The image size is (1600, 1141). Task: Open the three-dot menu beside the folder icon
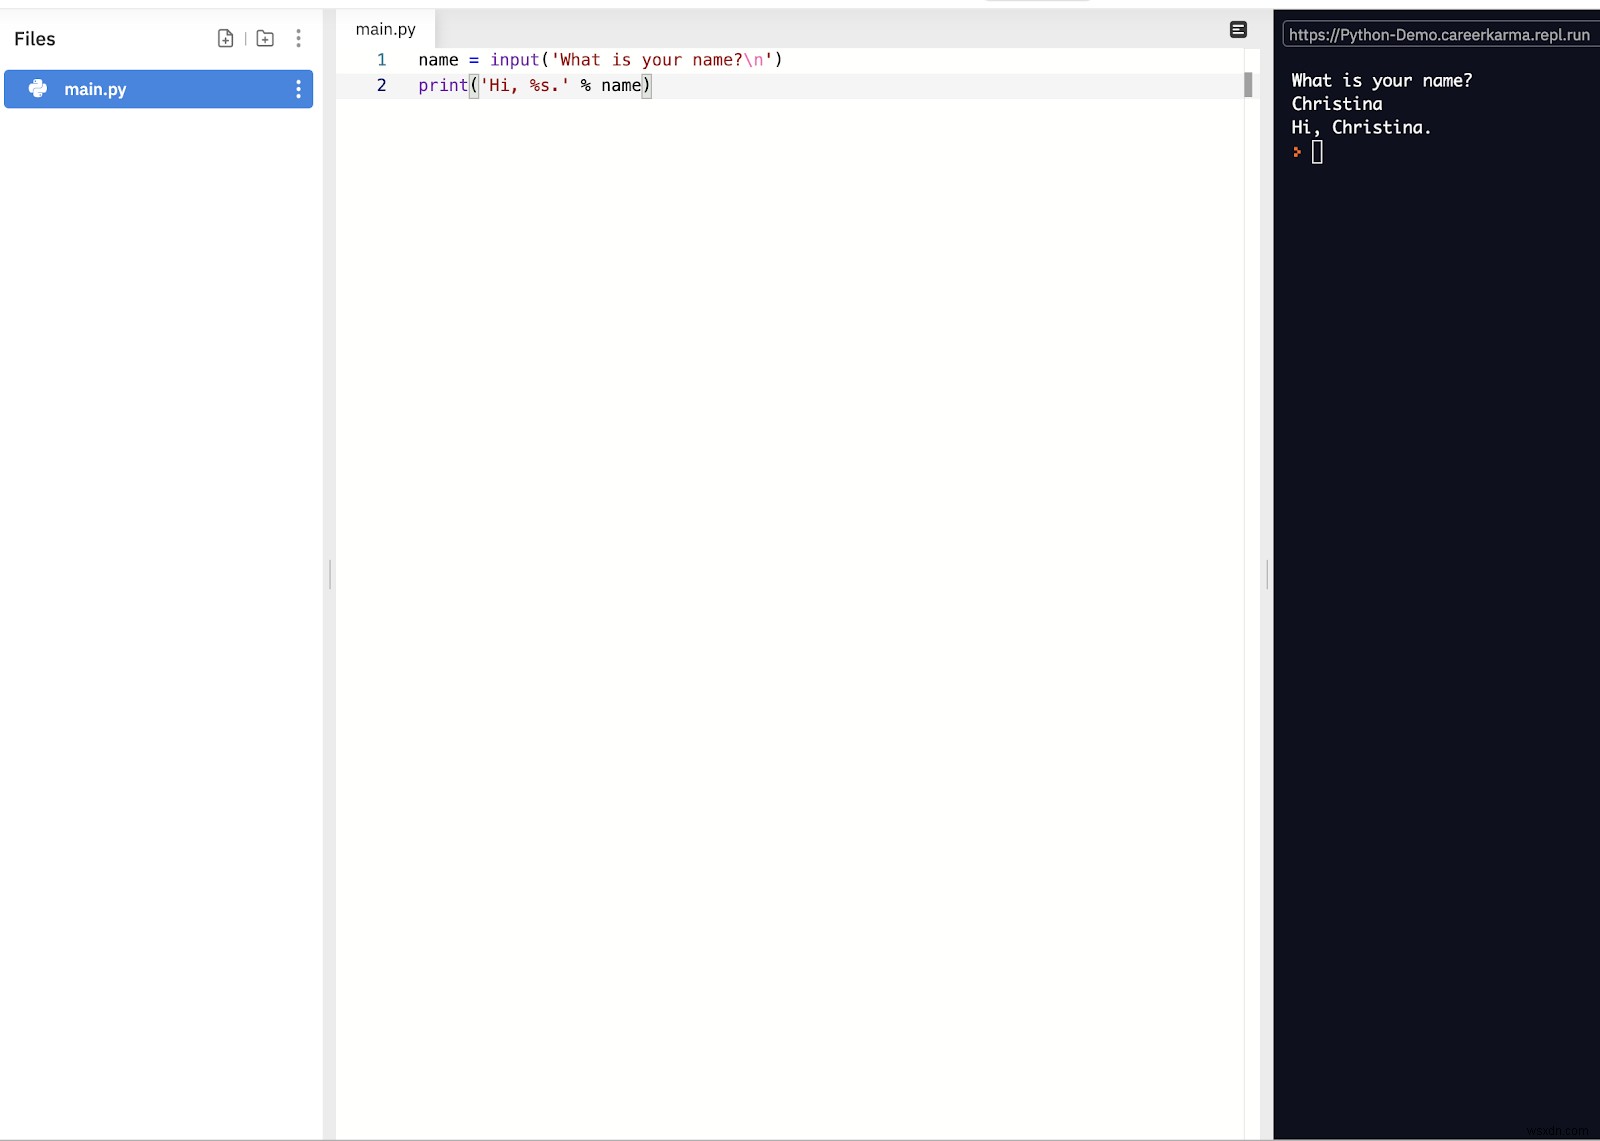point(299,38)
